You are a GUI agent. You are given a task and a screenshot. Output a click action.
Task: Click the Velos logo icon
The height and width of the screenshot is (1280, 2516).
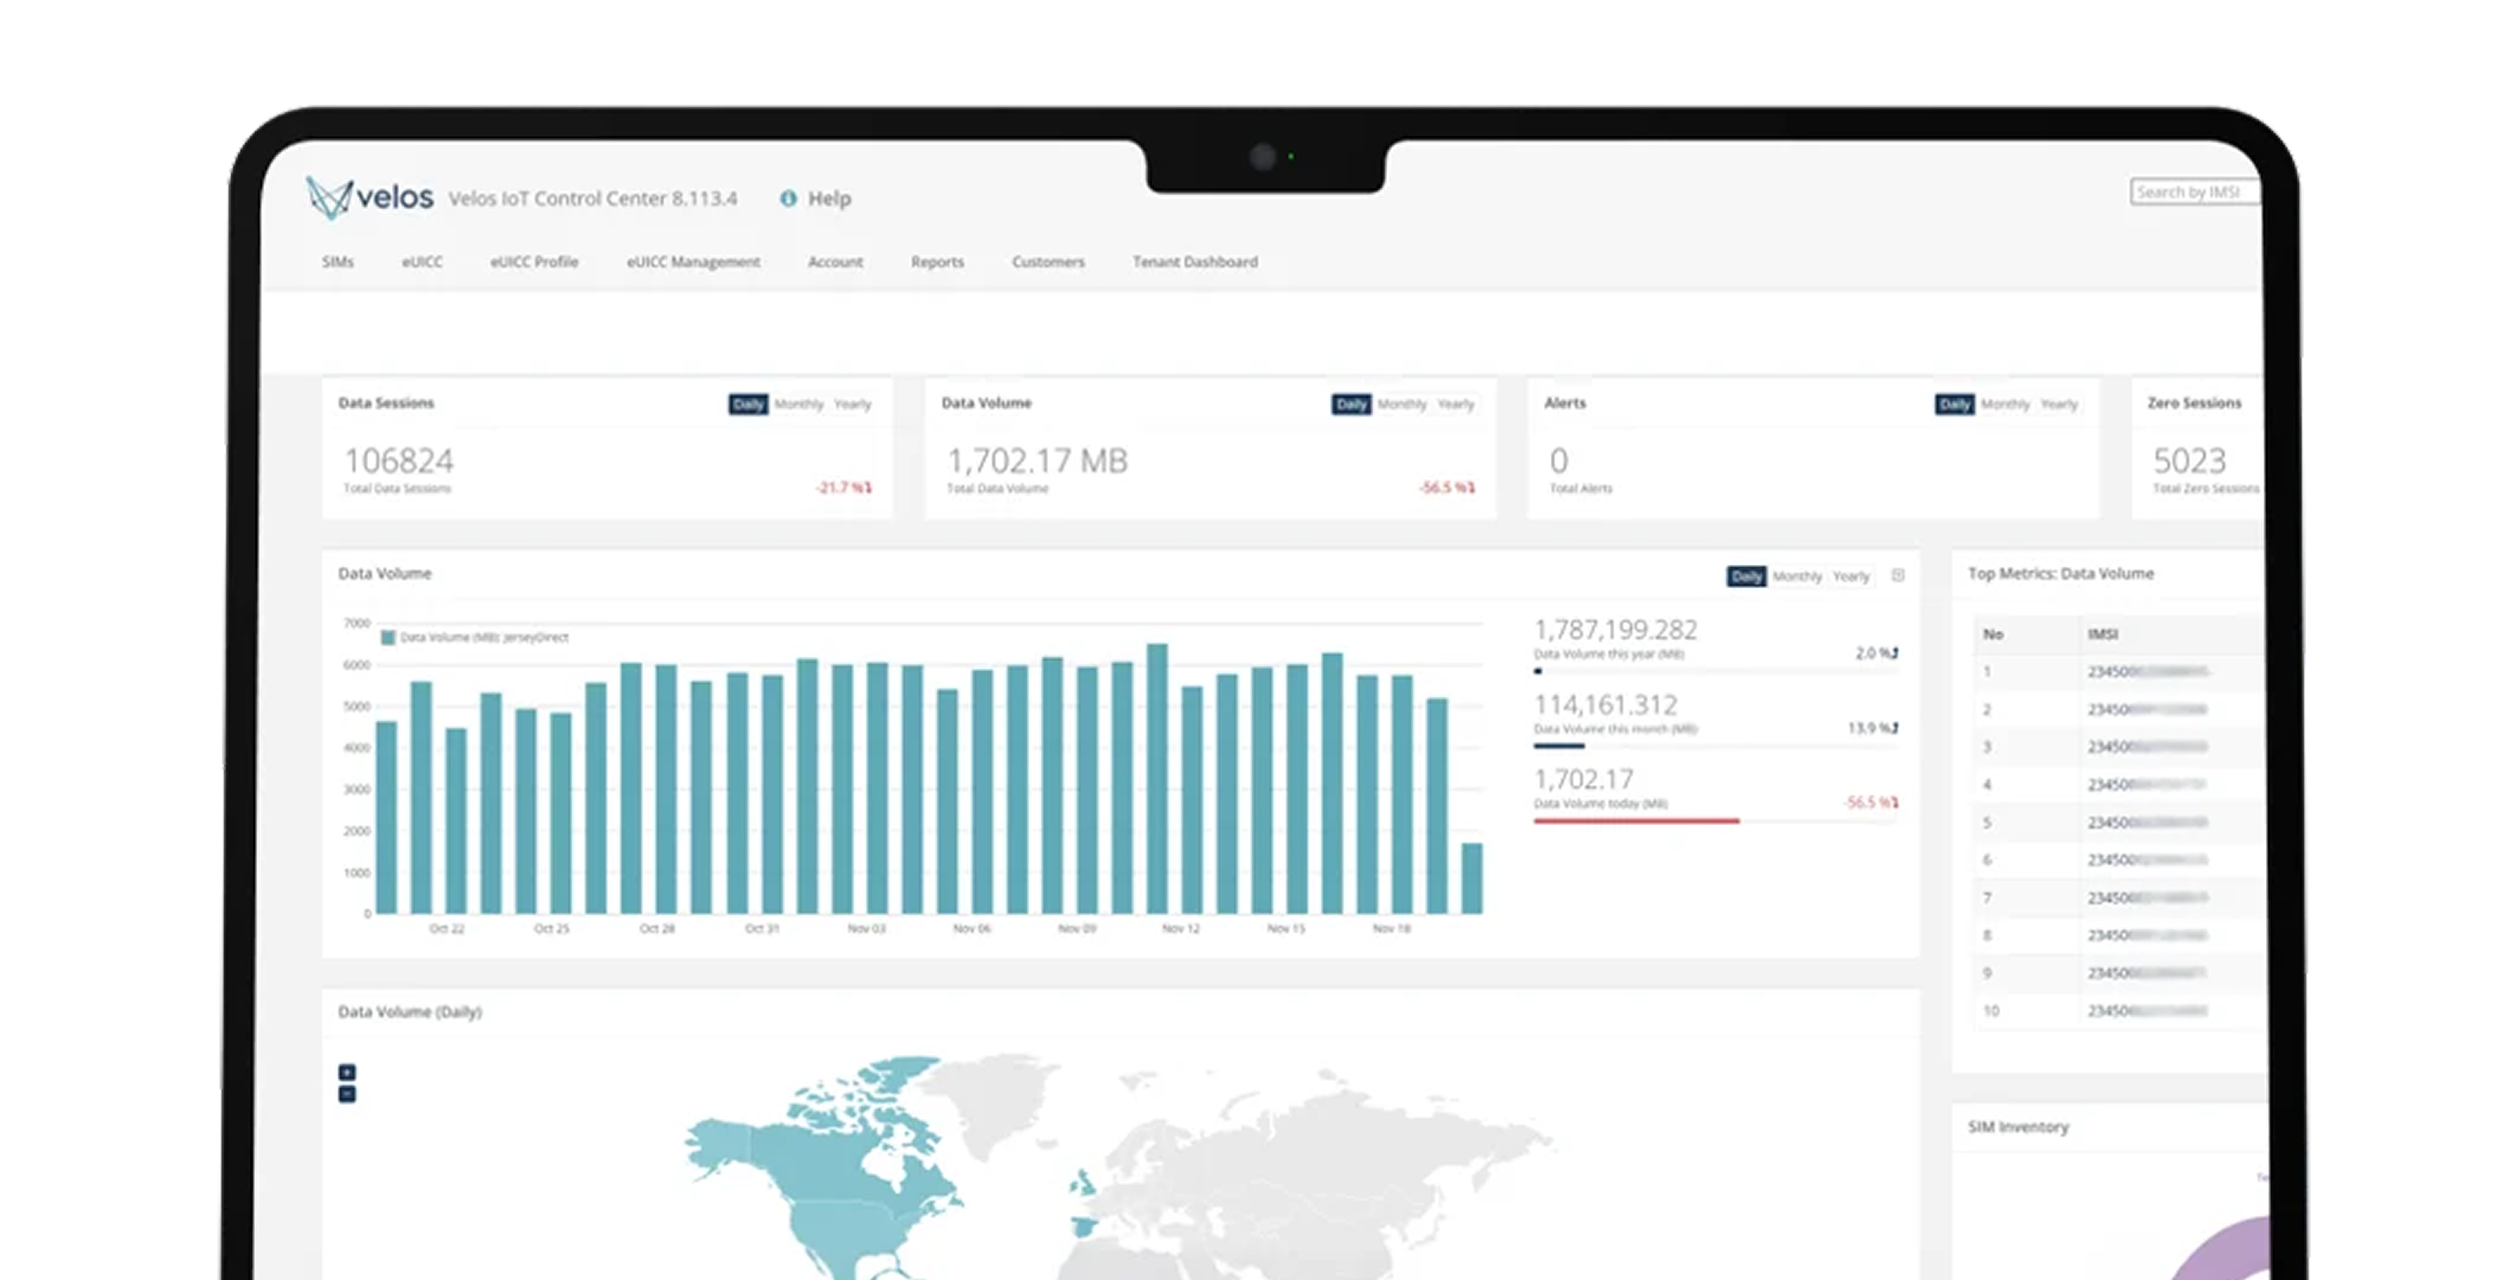pyautogui.click(x=329, y=198)
